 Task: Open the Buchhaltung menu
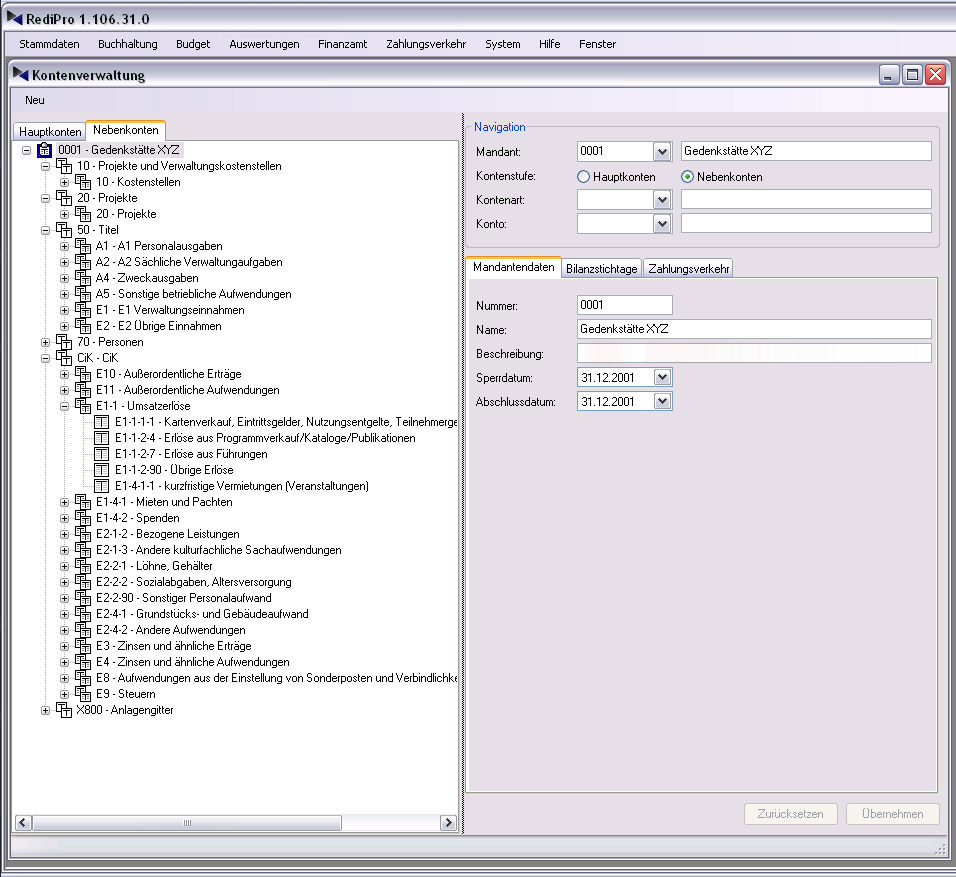coord(127,44)
